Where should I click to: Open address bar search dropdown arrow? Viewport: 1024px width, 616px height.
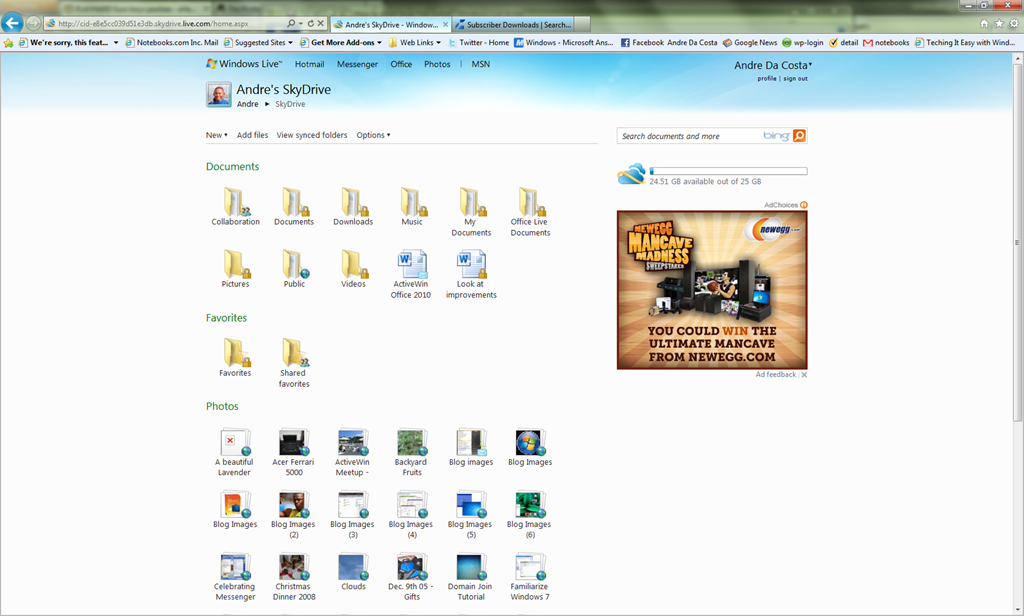click(300, 24)
